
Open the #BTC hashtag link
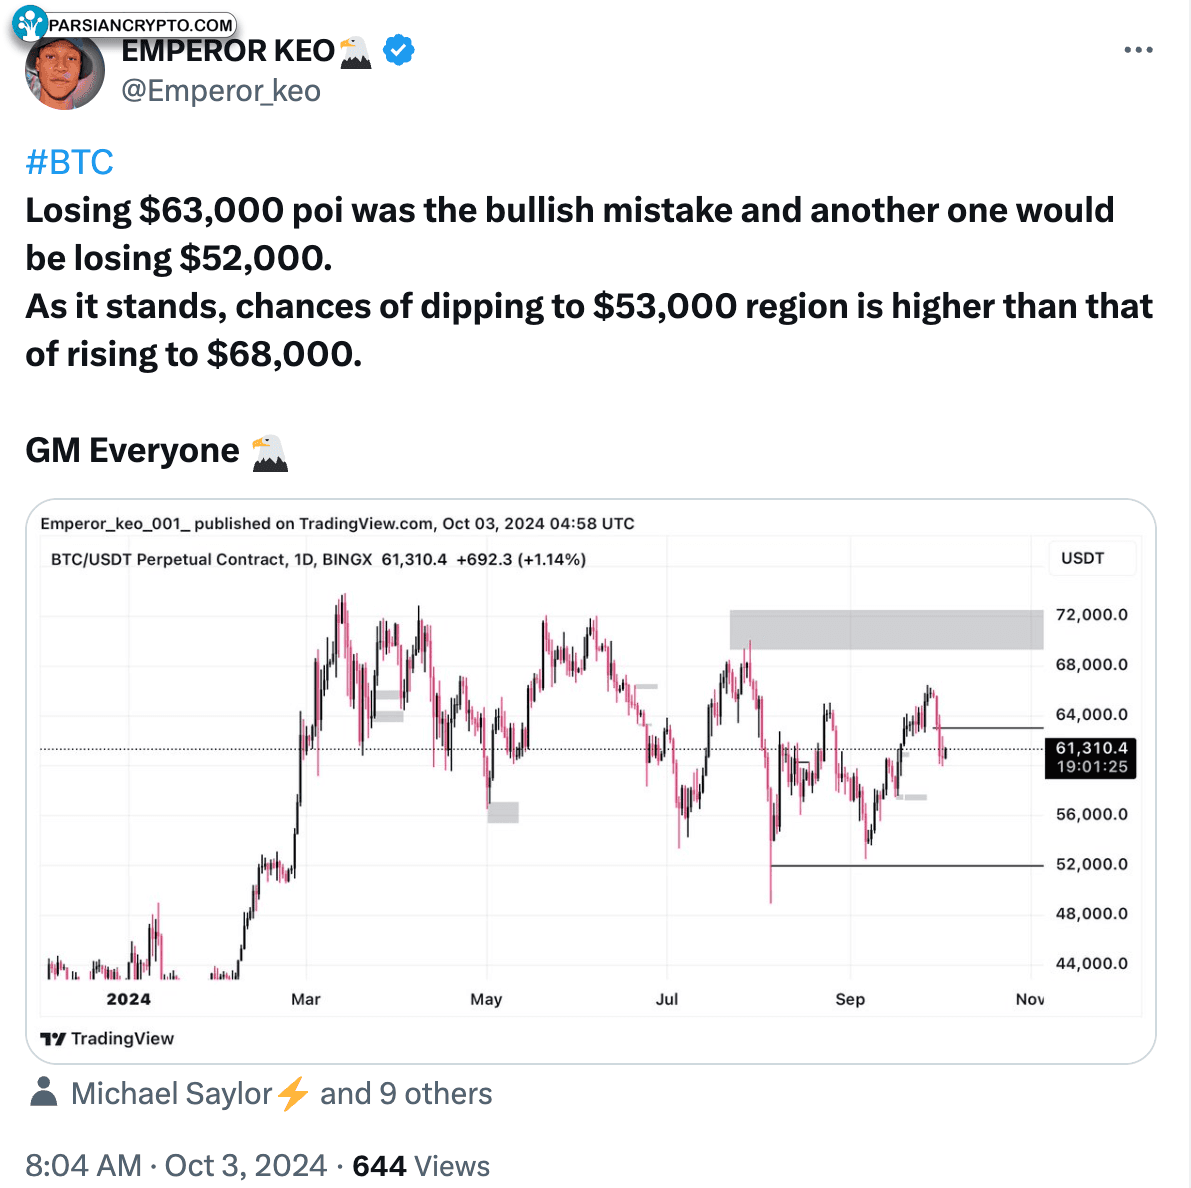[69, 163]
